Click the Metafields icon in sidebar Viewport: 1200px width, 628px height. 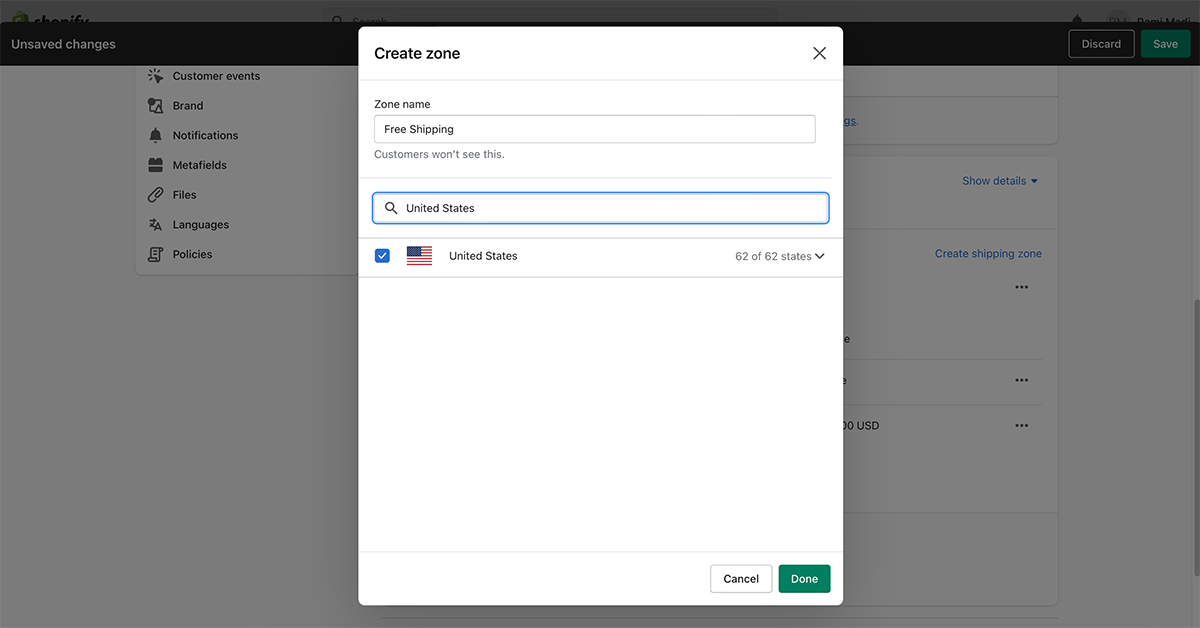(155, 164)
